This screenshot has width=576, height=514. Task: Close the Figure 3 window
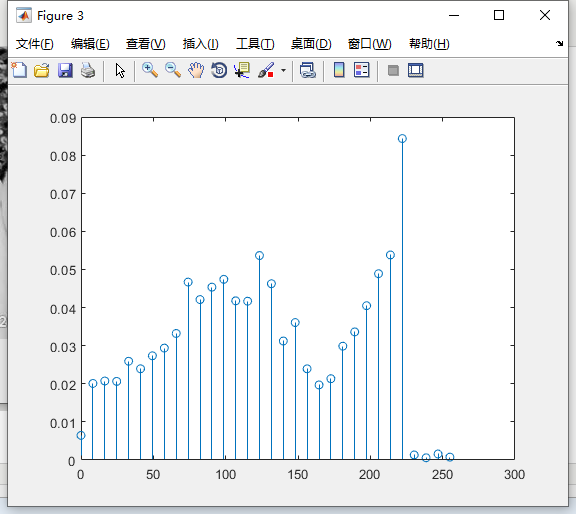point(545,15)
